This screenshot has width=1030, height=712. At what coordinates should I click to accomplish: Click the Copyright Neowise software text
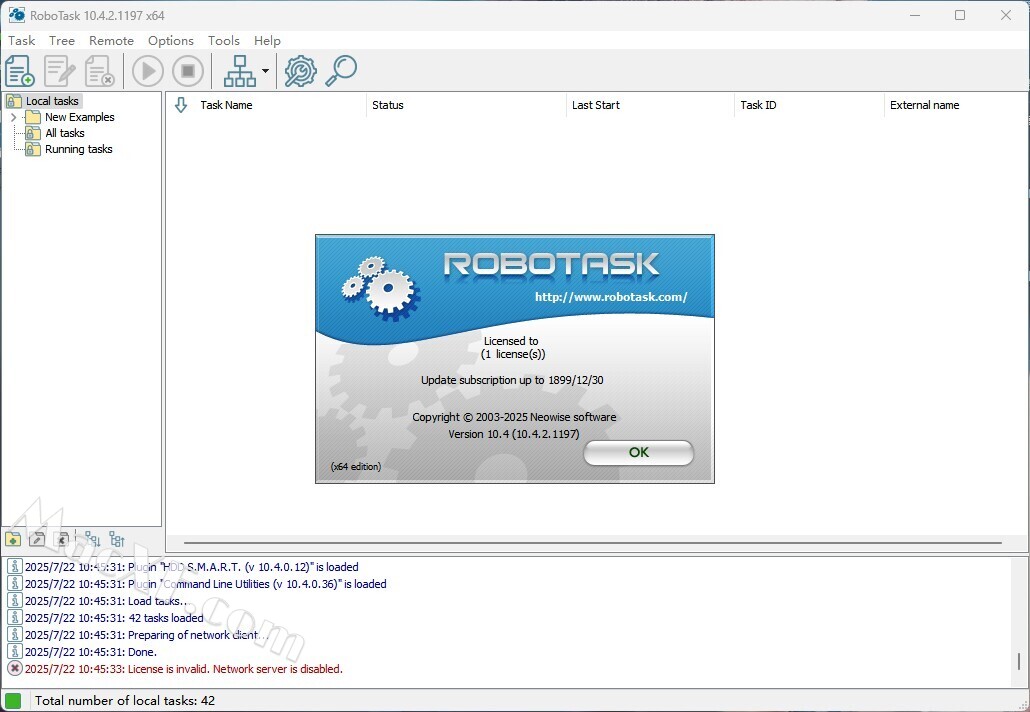pyautogui.click(x=514, y=417)
